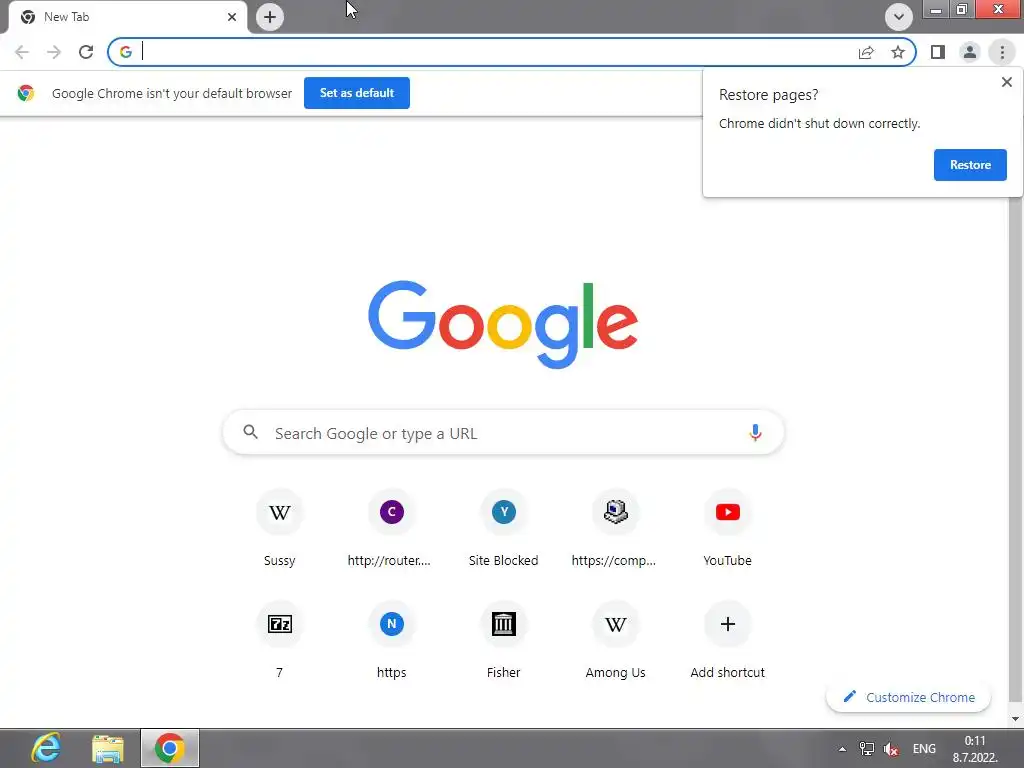The height and width of the screenshot is (768, 1024).
Task: Click "Chrome didn't shut down correctly." text
Action: [819, 123]
